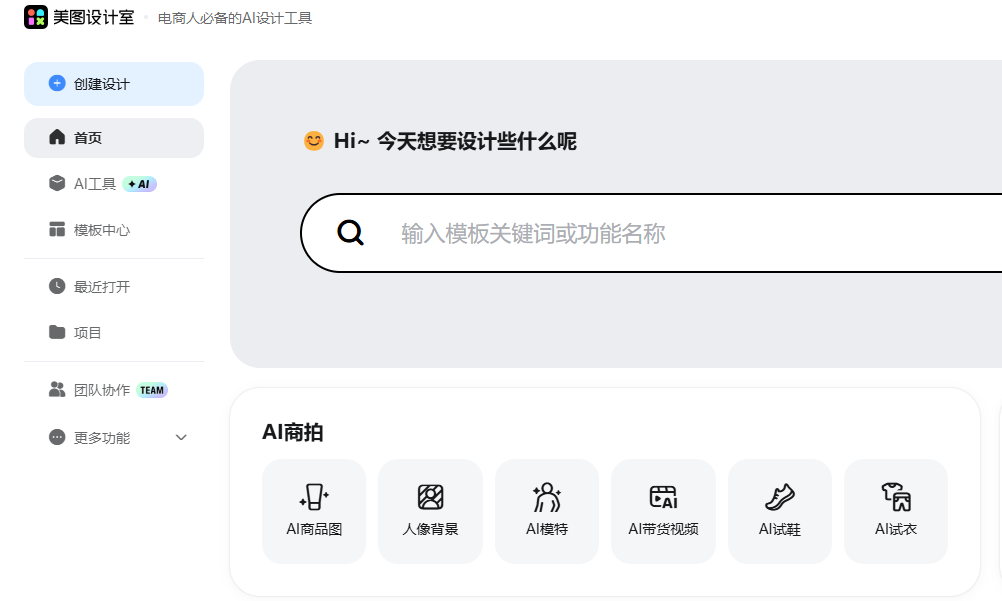Launch the AI模特 tool
Viewport: 1002px width, 601px height.
(x=547, y=511)
